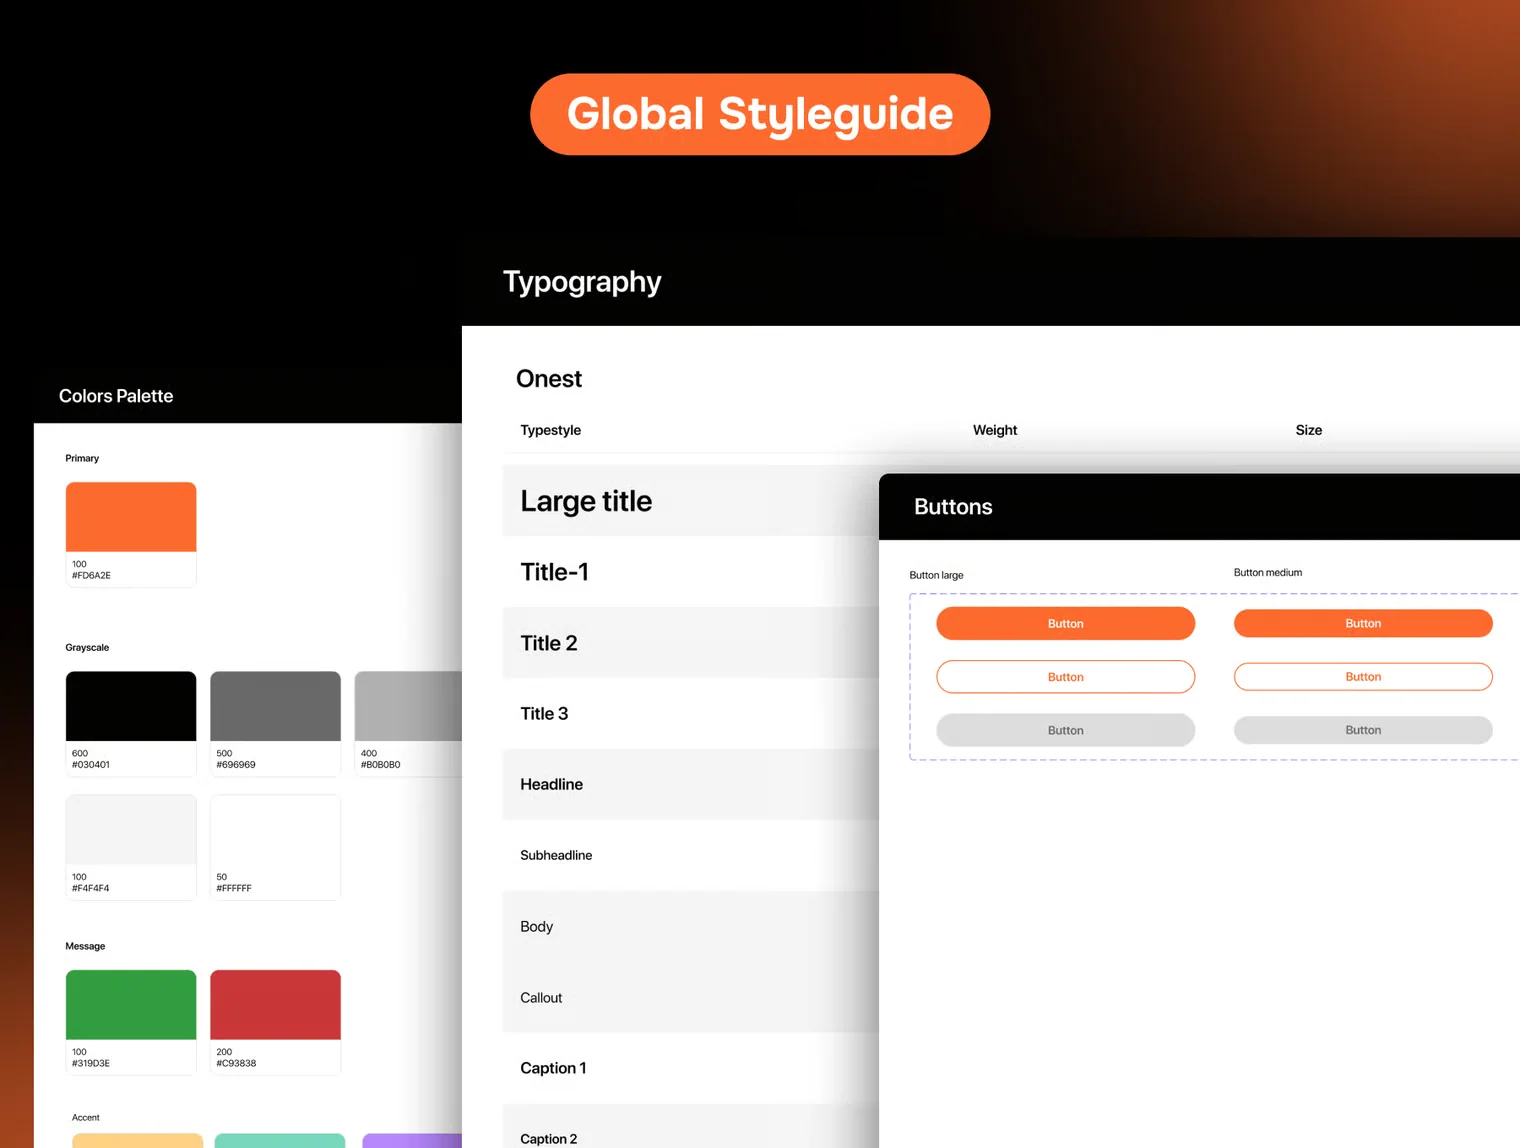Click the outlined Button under Button large

point(1065,677)
